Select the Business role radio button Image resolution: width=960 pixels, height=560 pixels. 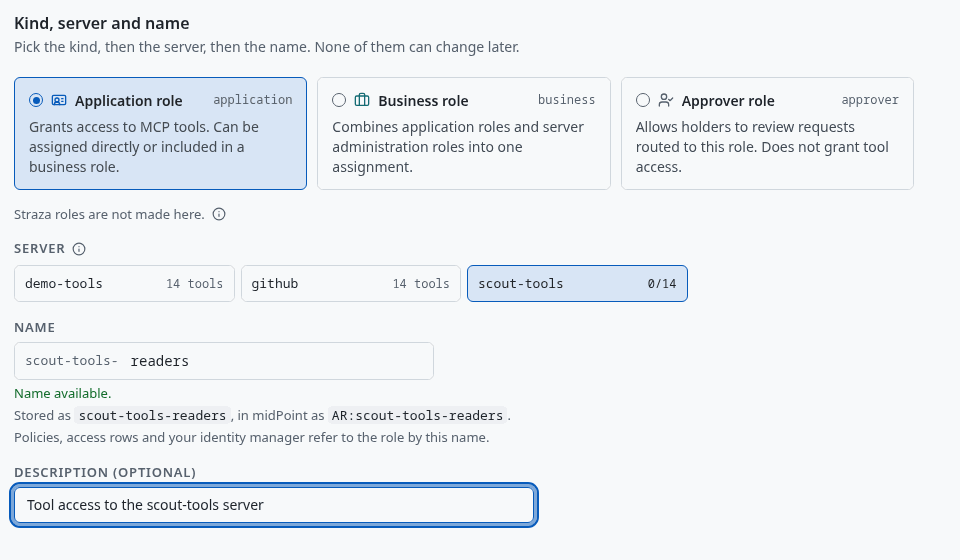(x=339, y=100)
